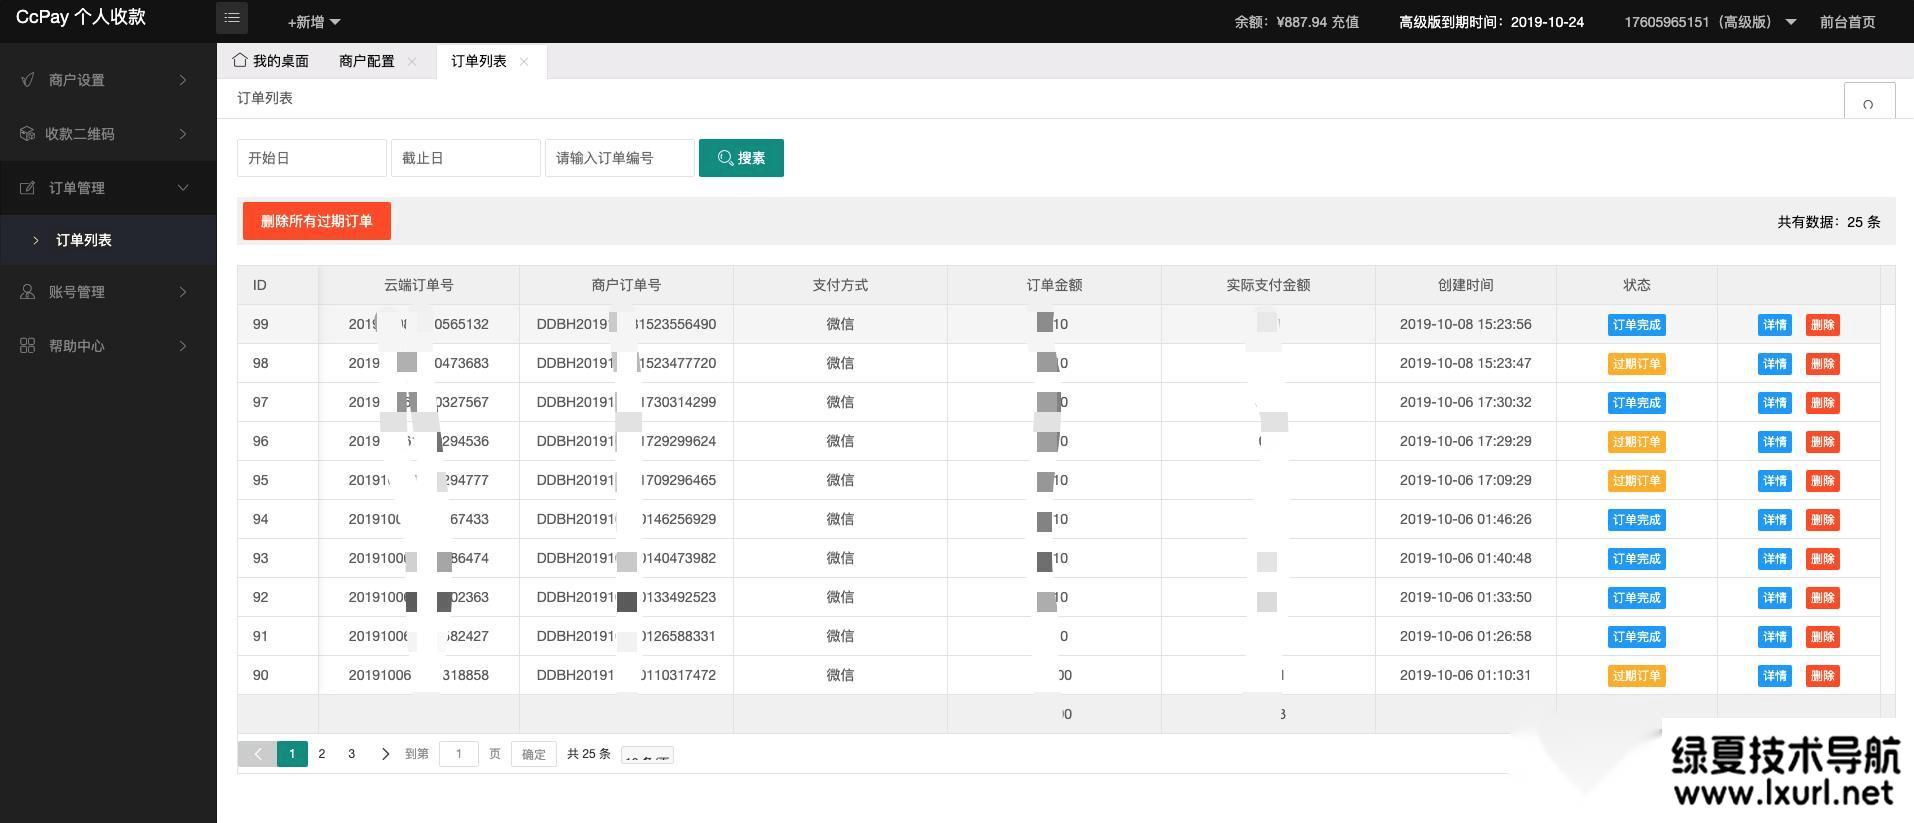Click 详情 for order ID 93

pyautogui.click(x=1775, y=559)
